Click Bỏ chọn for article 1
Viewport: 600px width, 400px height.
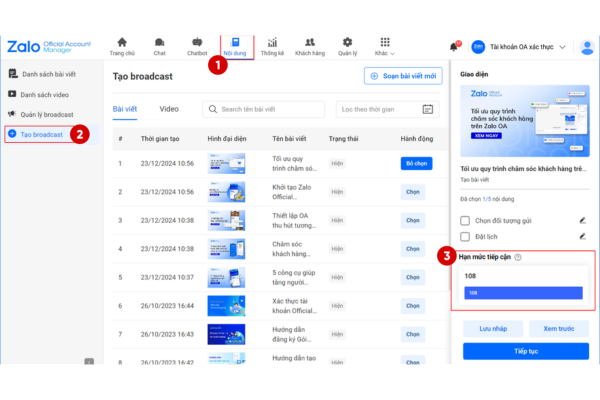(416, 163)
